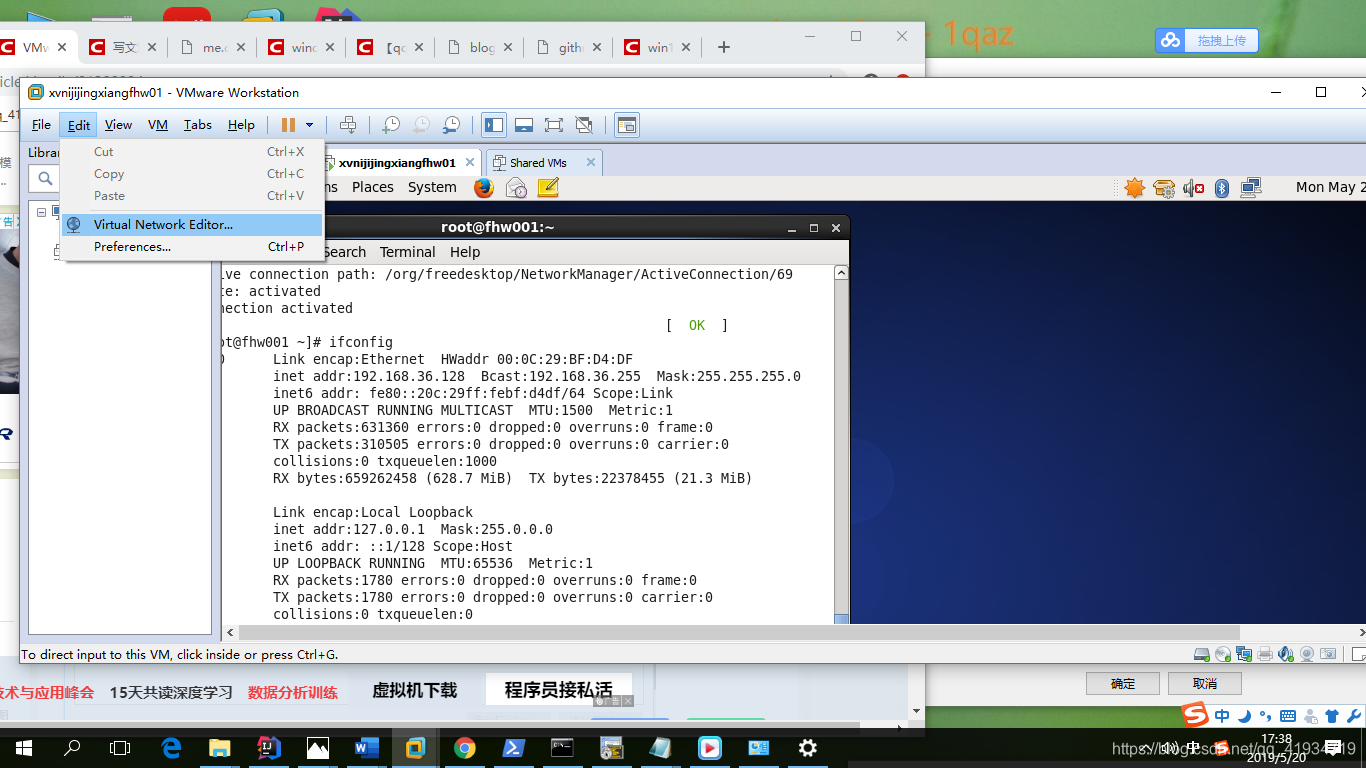Image resolution: width=1366 pixels, height=768 pixels.
Task: Click the VM horizontal scrollbar left arrow
Action: [231, 633]
